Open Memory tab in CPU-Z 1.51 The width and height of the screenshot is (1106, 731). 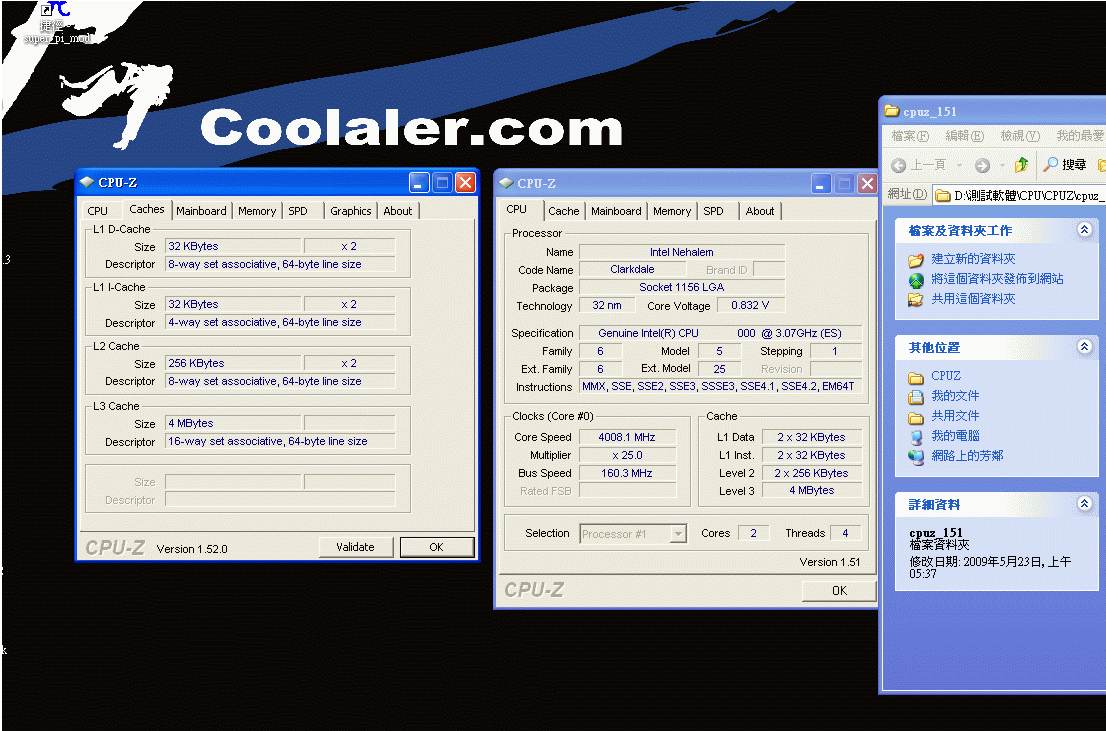click(x=672, y=211)
